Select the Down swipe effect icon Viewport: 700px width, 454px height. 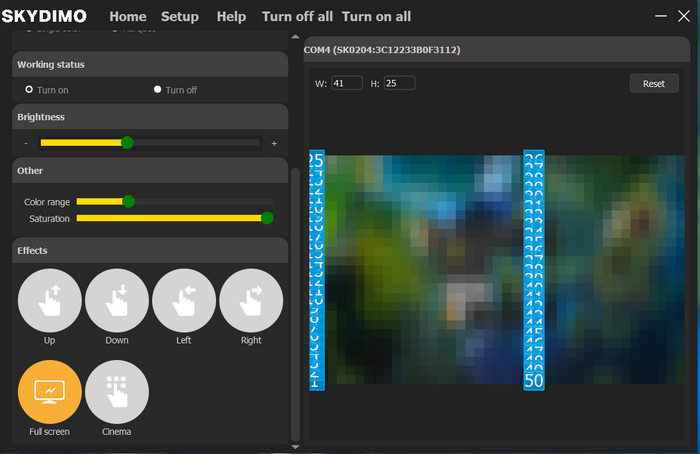coord(117,301)
